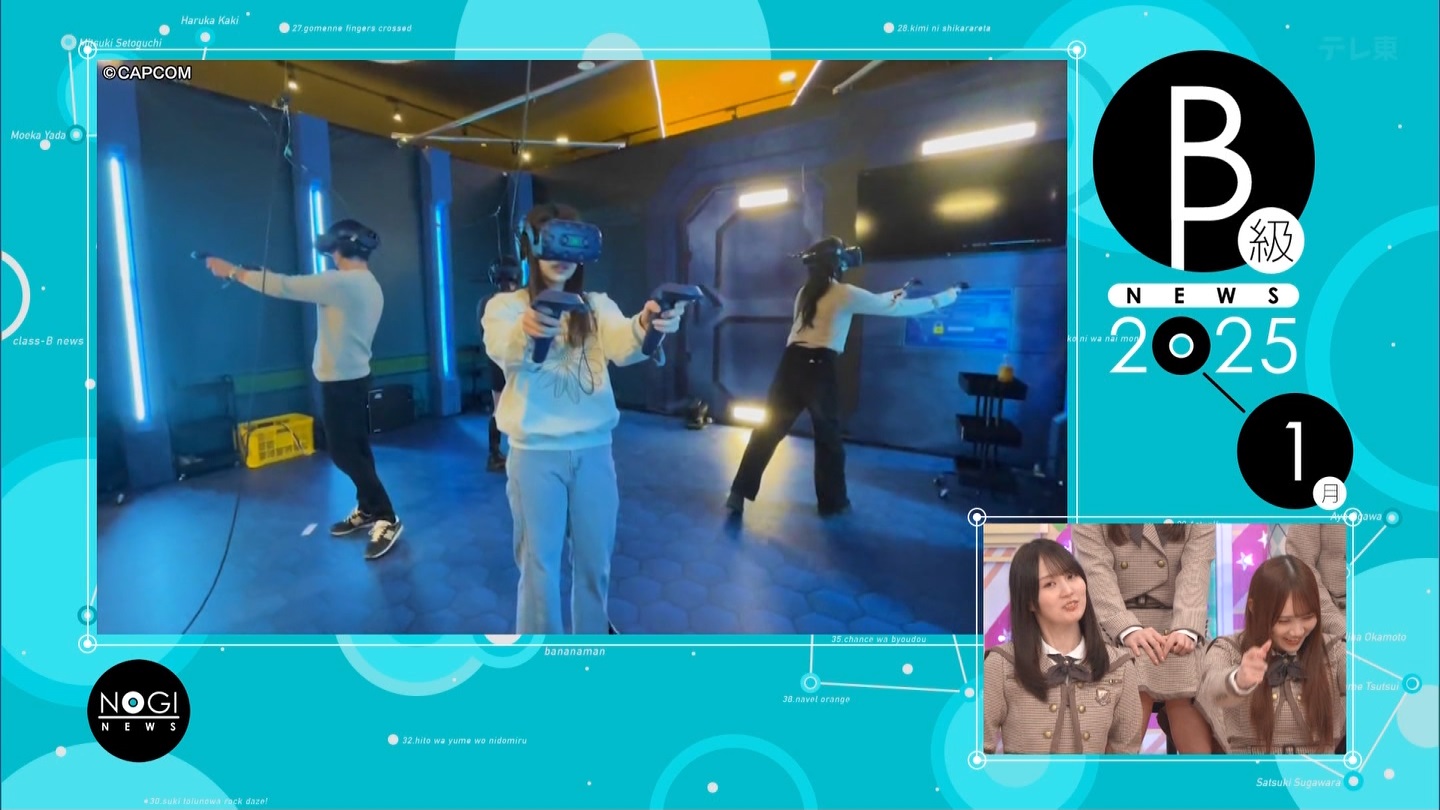This screenshot has height=810, width=1440.
Task: Click the large black B級 logo circle
Action: pos(1202,160)
